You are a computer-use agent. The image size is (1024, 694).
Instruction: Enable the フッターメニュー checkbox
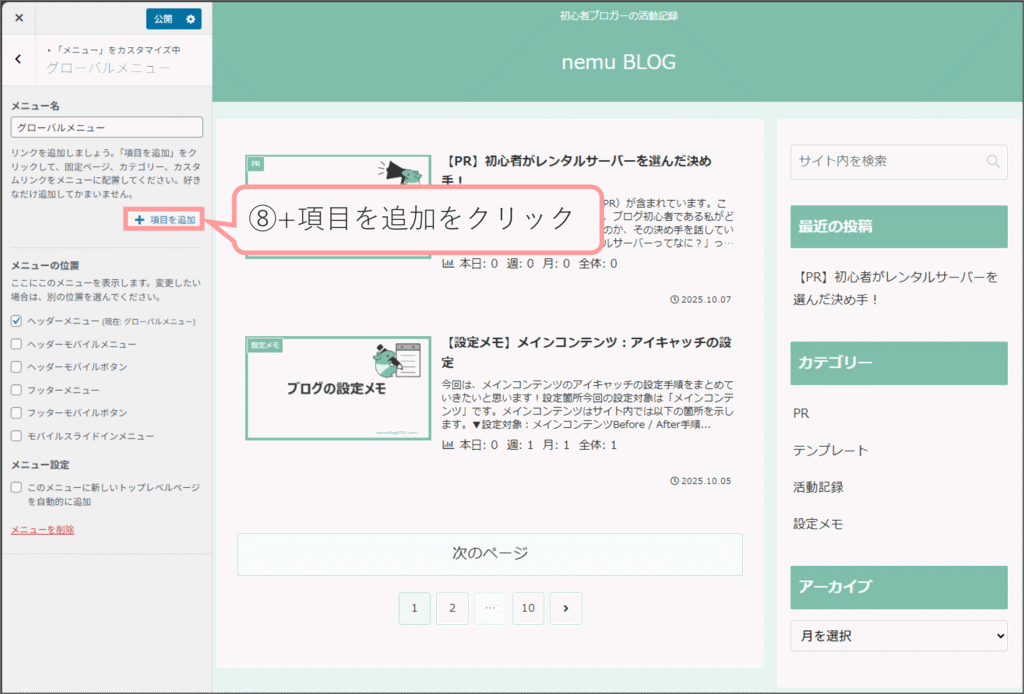tap(16, 390)
